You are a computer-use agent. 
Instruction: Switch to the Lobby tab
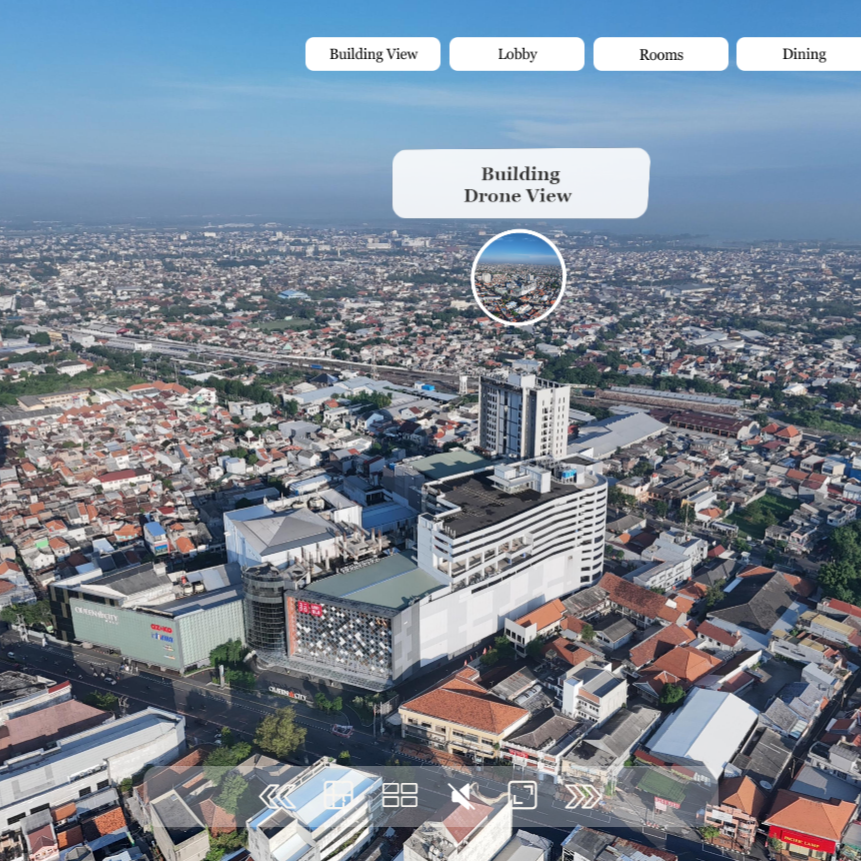point(516,54)
